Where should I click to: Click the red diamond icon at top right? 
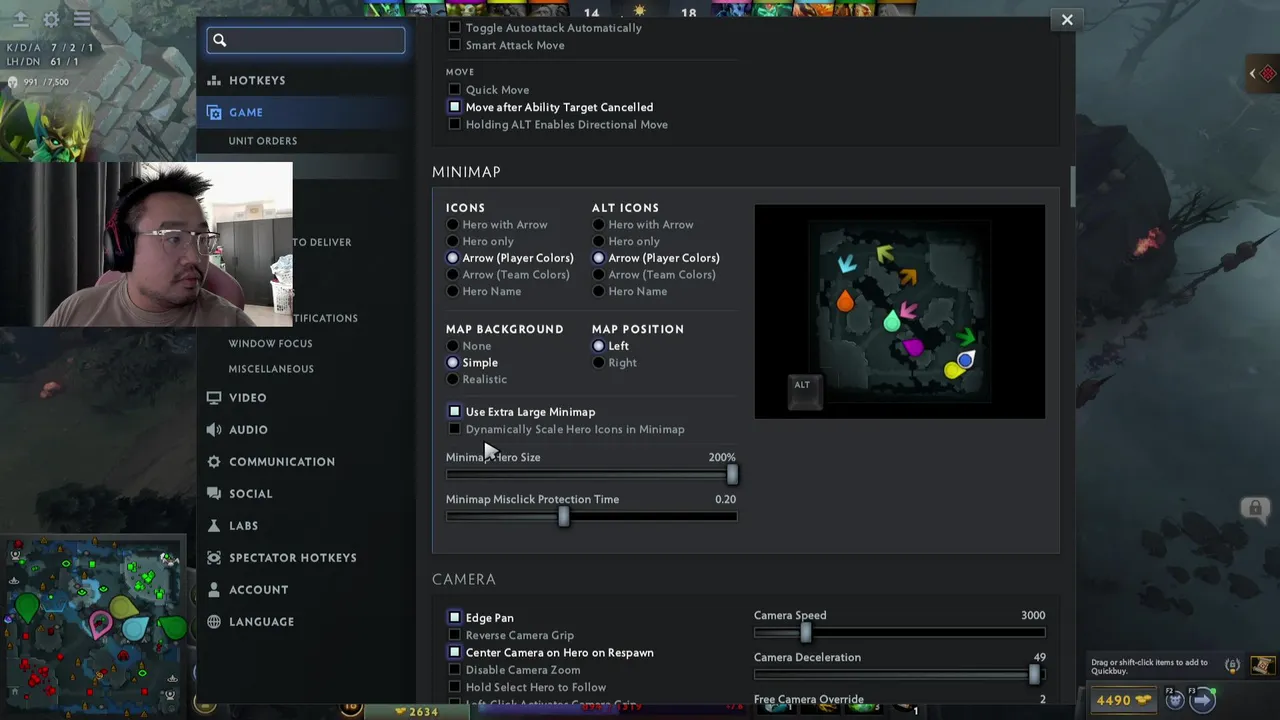1268,73
